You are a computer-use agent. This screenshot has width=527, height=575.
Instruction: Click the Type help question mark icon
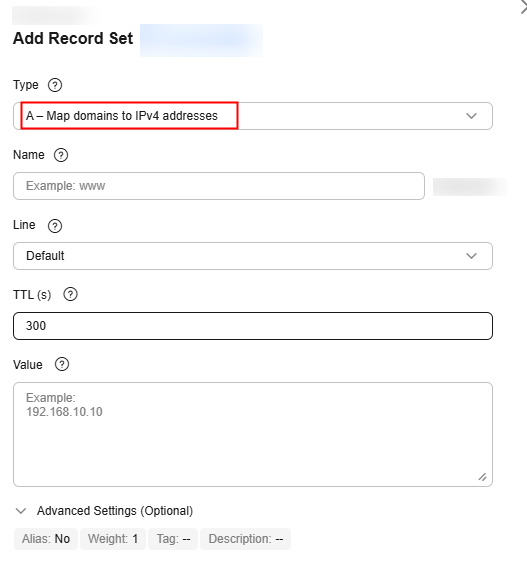[55, 85]
